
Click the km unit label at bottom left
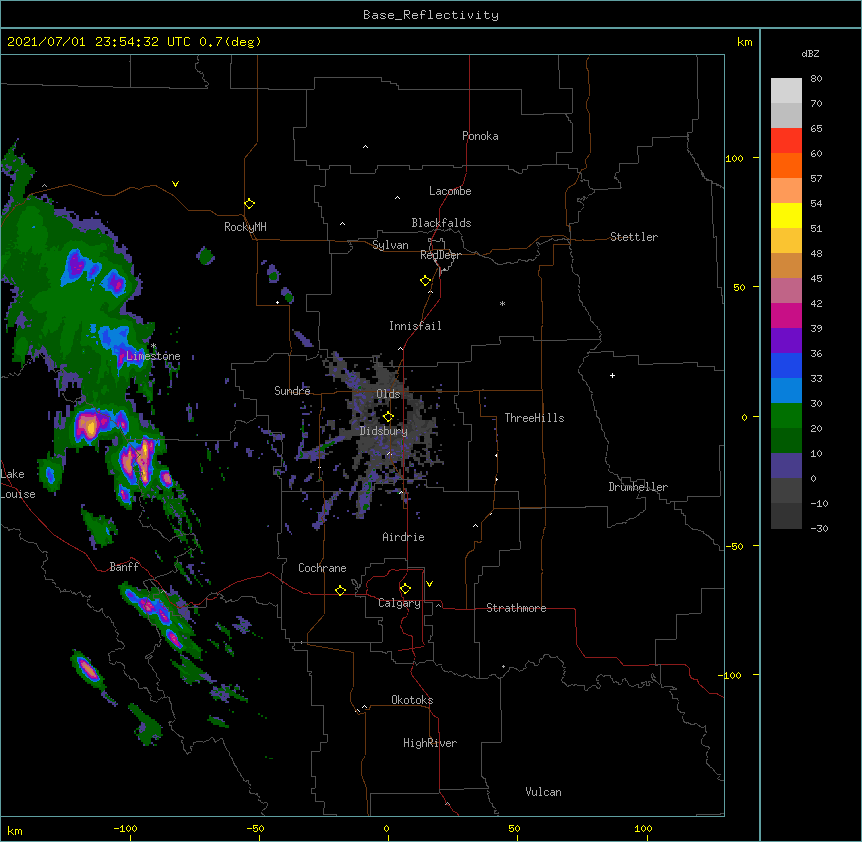(x=15, y=831)
